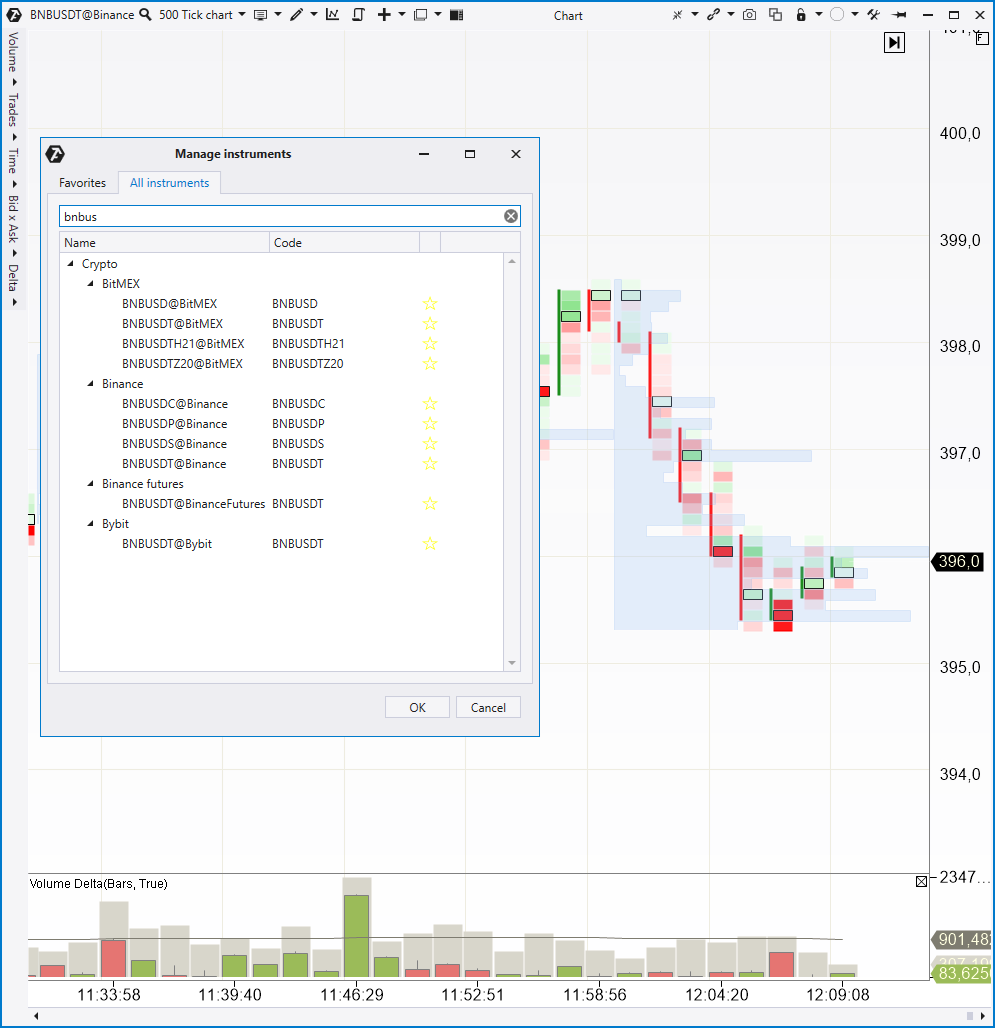Screen dimensions: 995x1028
Task: Expand the Trades side panel tab
Action: click(x=12, y=117)
